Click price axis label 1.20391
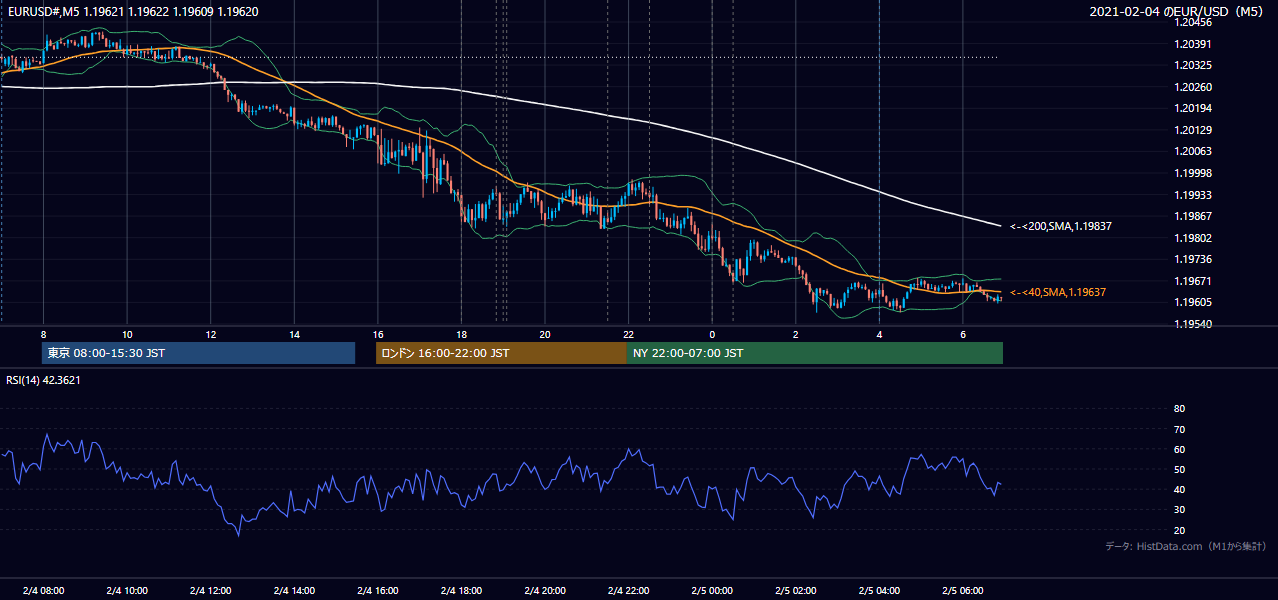 pos(1193,44)
